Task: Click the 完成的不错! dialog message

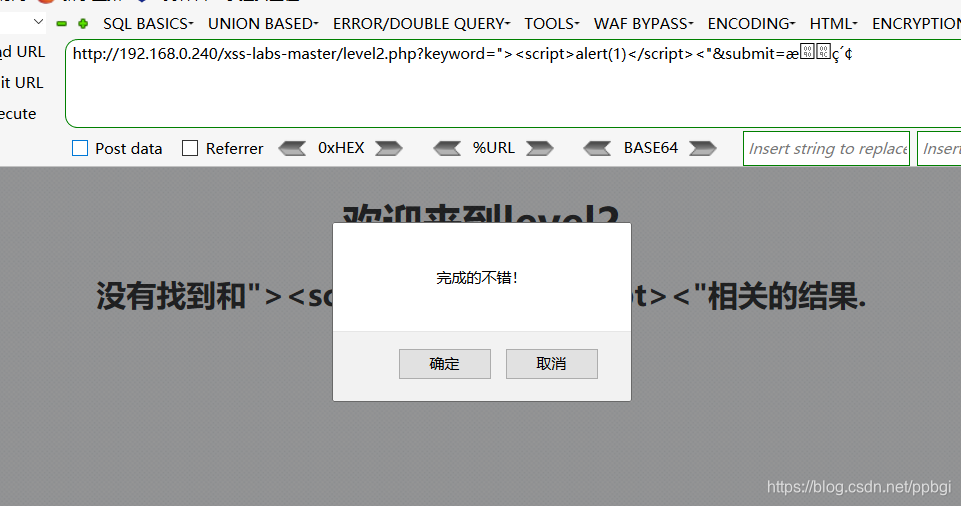Action: pyautogui.click(x=477, y=278)
